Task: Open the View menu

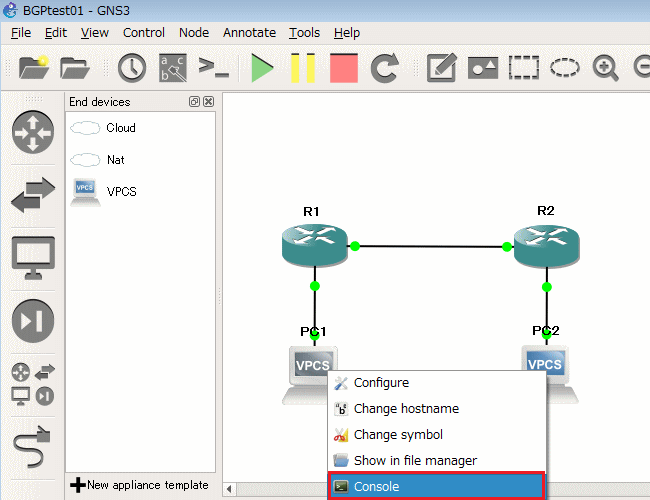Action: point(95,33)
